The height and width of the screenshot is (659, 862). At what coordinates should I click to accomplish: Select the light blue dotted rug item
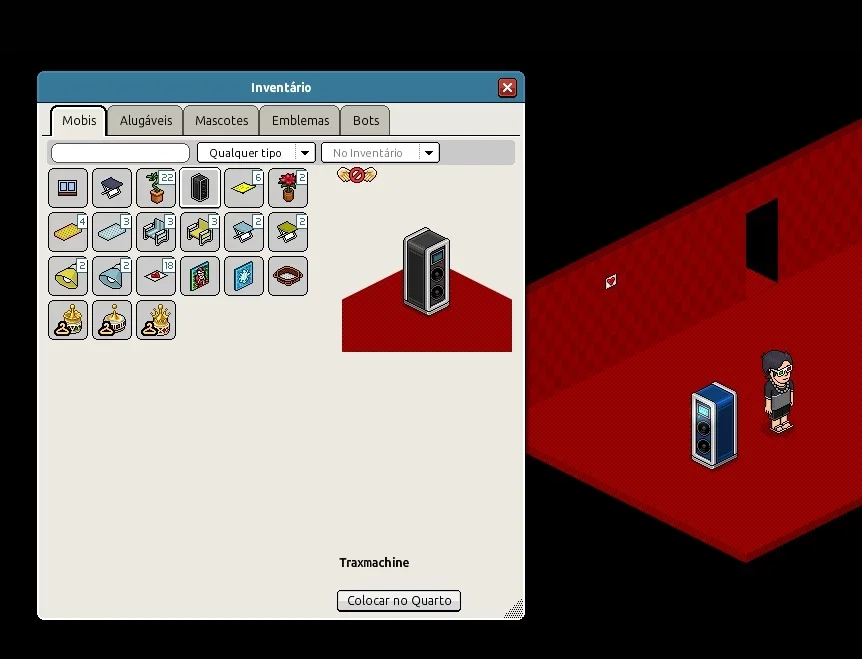[112, 232]
